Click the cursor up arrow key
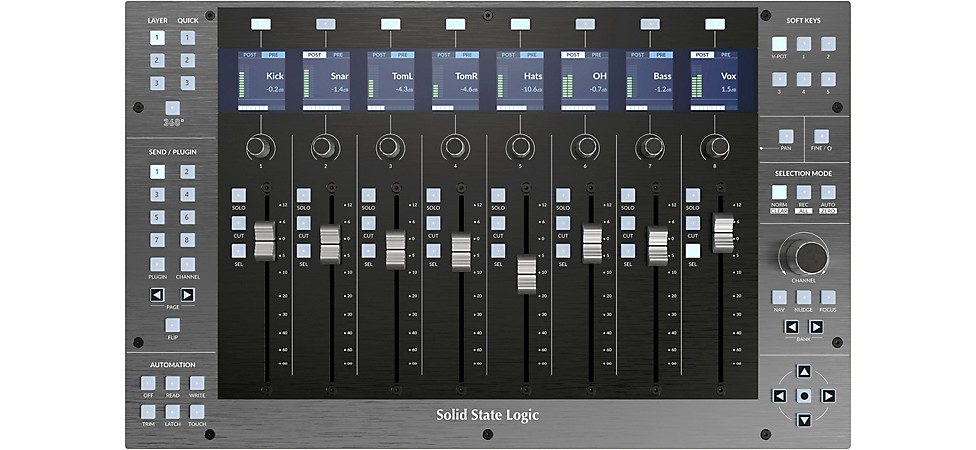This screenshot has width=976, height=450. (x=804, y=372)
